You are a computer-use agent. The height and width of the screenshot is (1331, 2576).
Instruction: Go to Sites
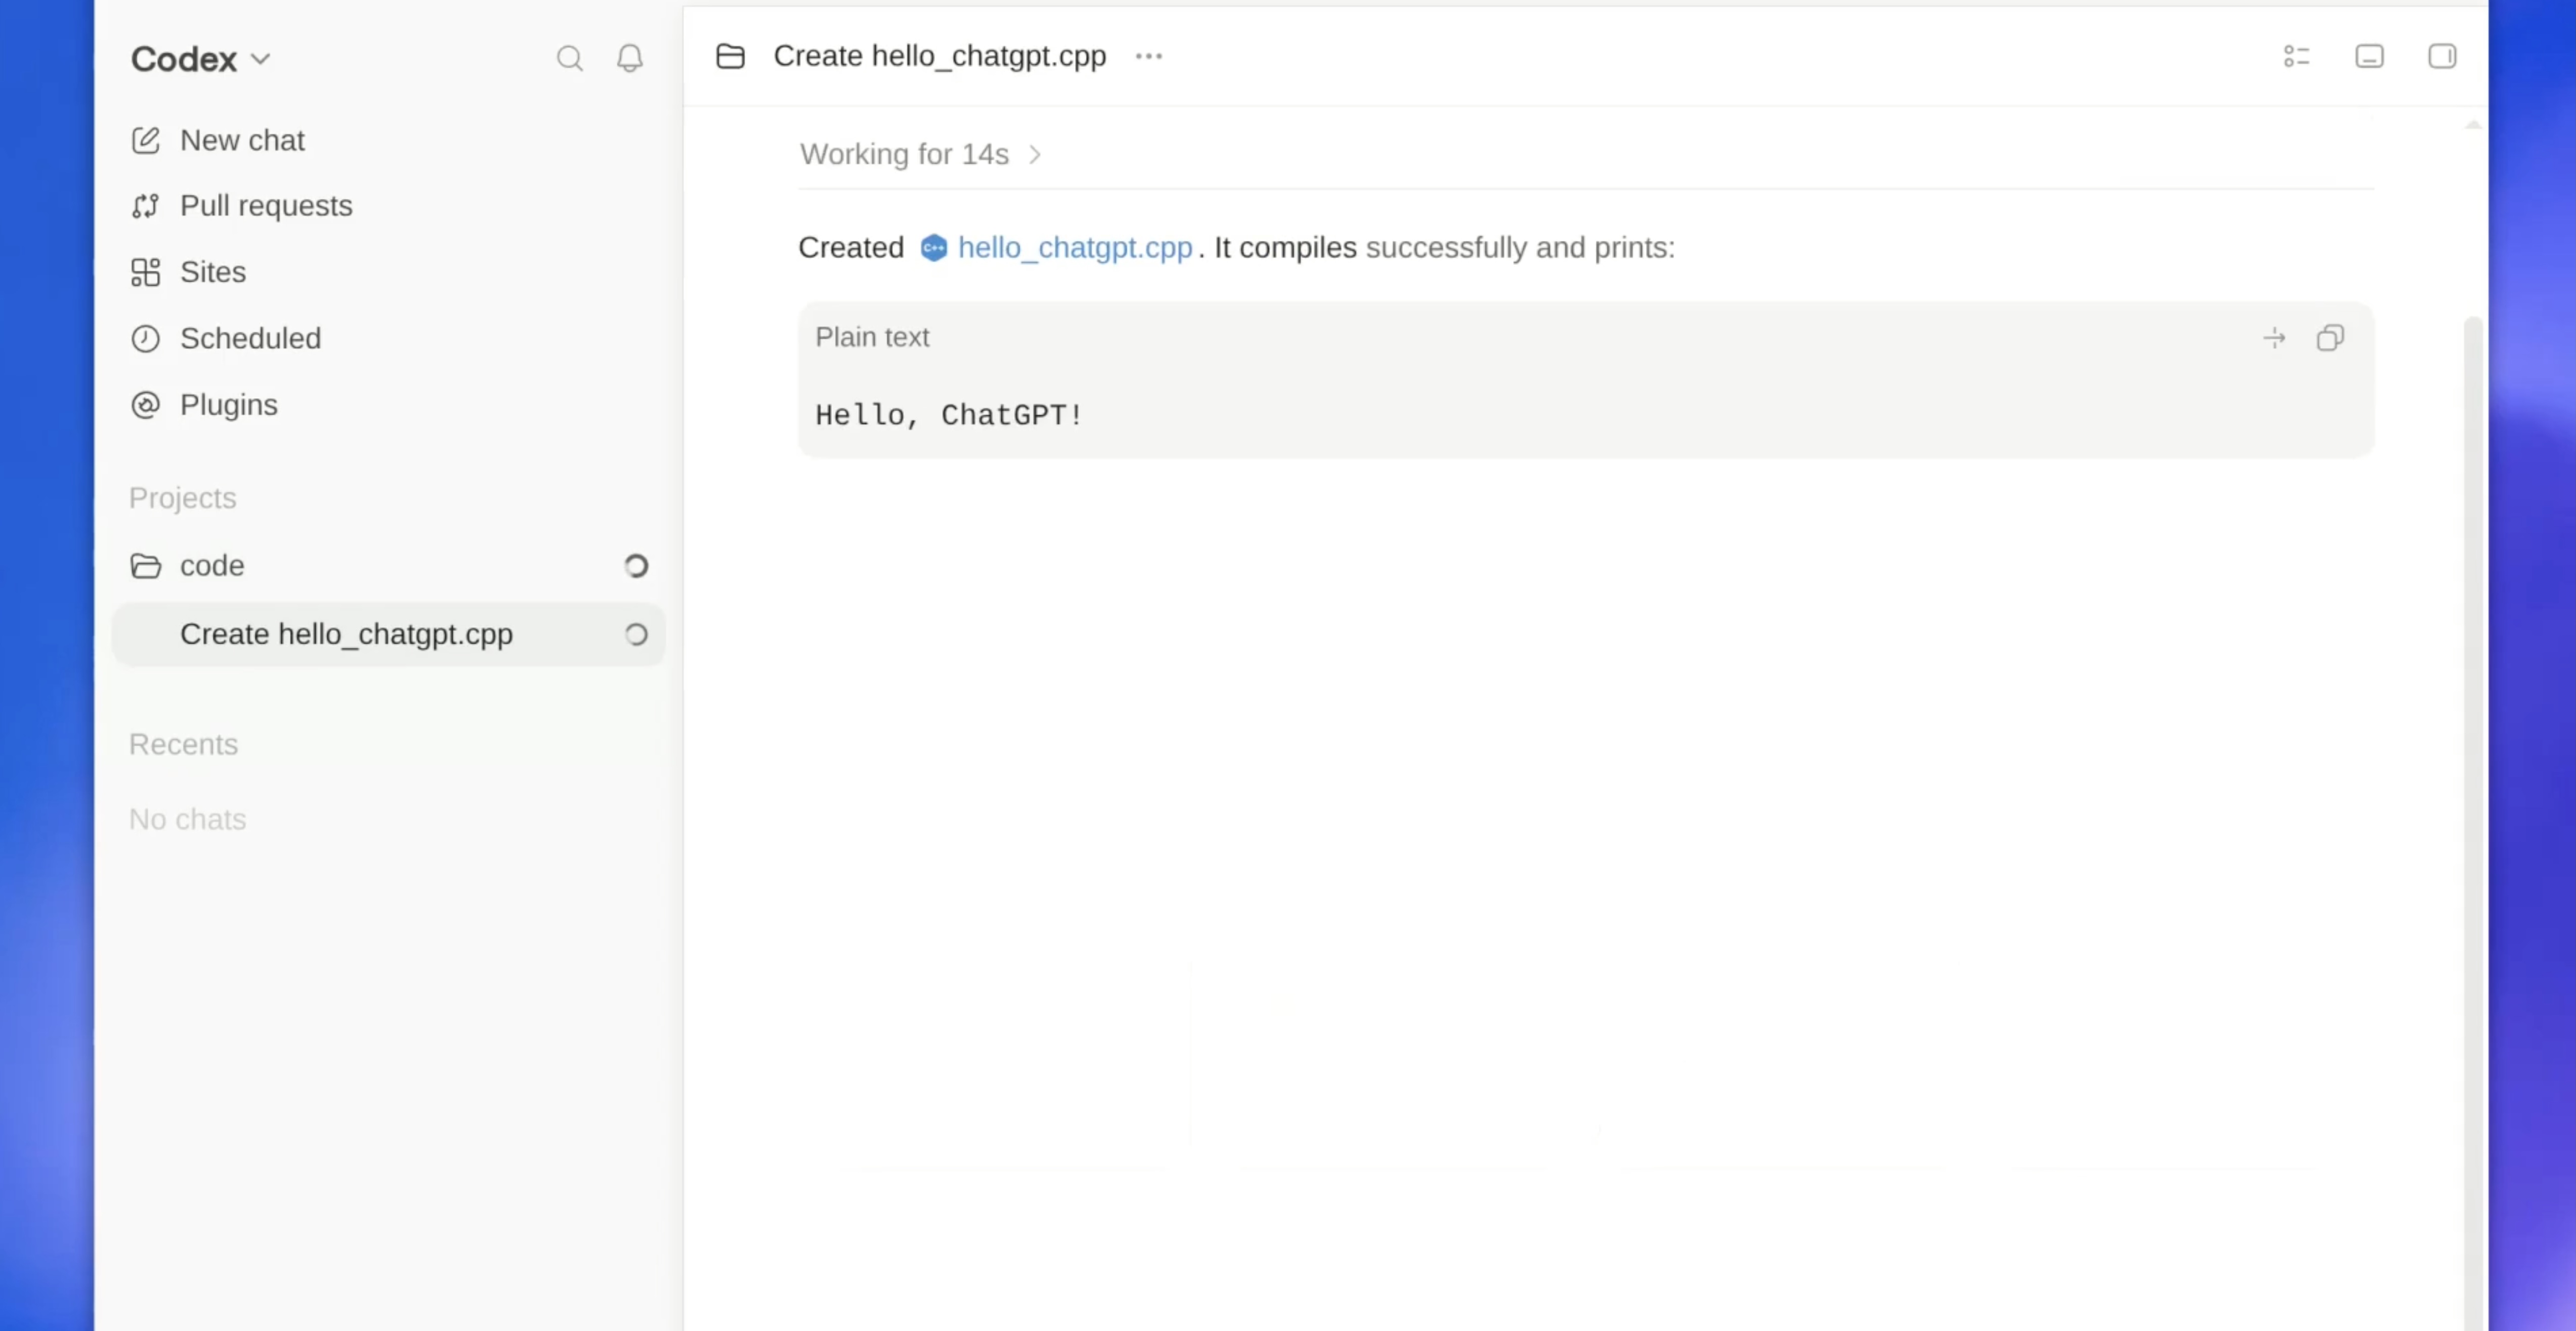click(188, 272)
